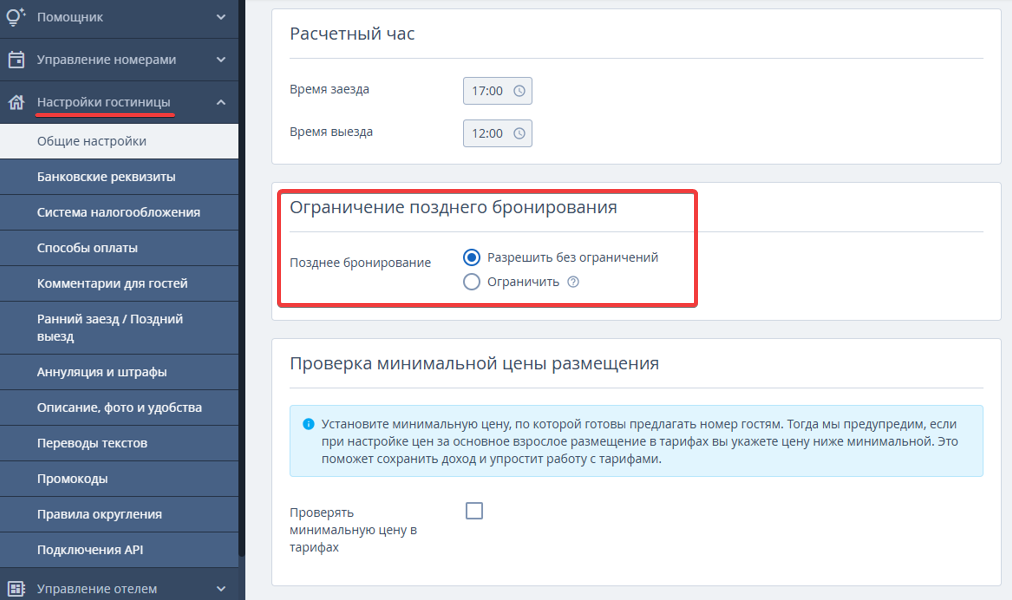Click the Время заезда label
1012x600 pixels.
[x=329, y=89]
